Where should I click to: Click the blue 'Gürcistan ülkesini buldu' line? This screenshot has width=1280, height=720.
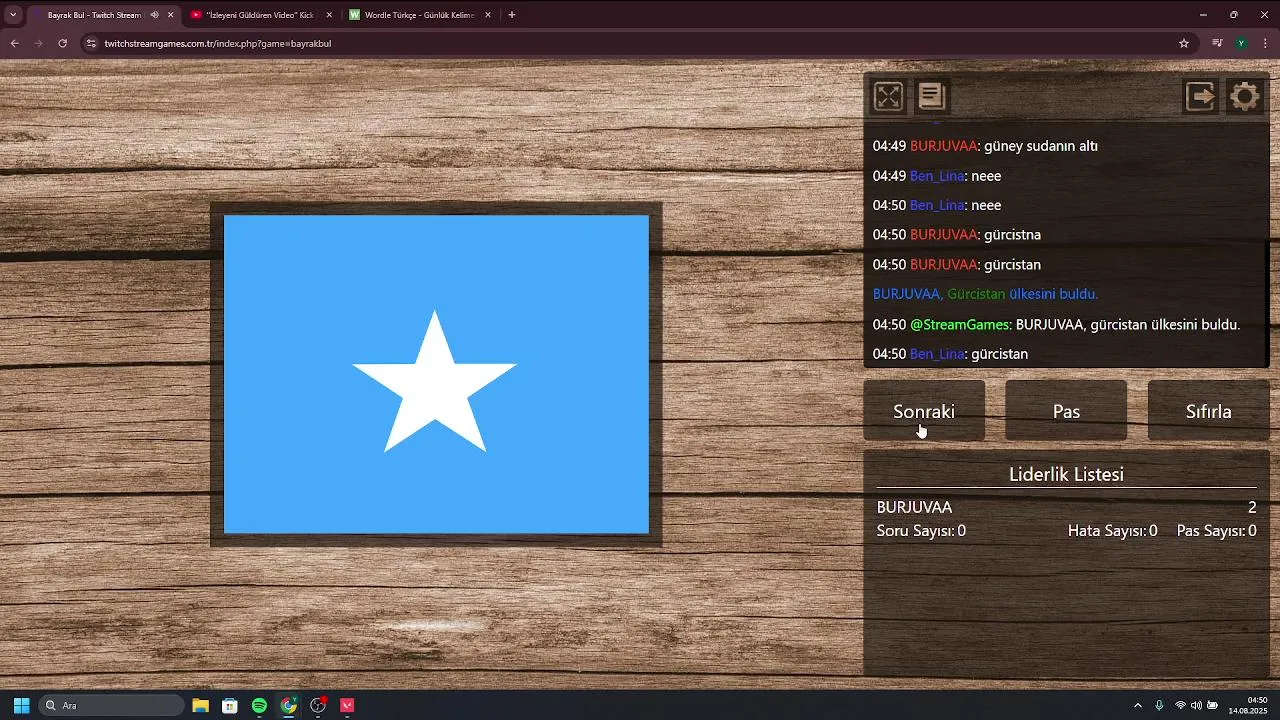(x=985, y=294)
